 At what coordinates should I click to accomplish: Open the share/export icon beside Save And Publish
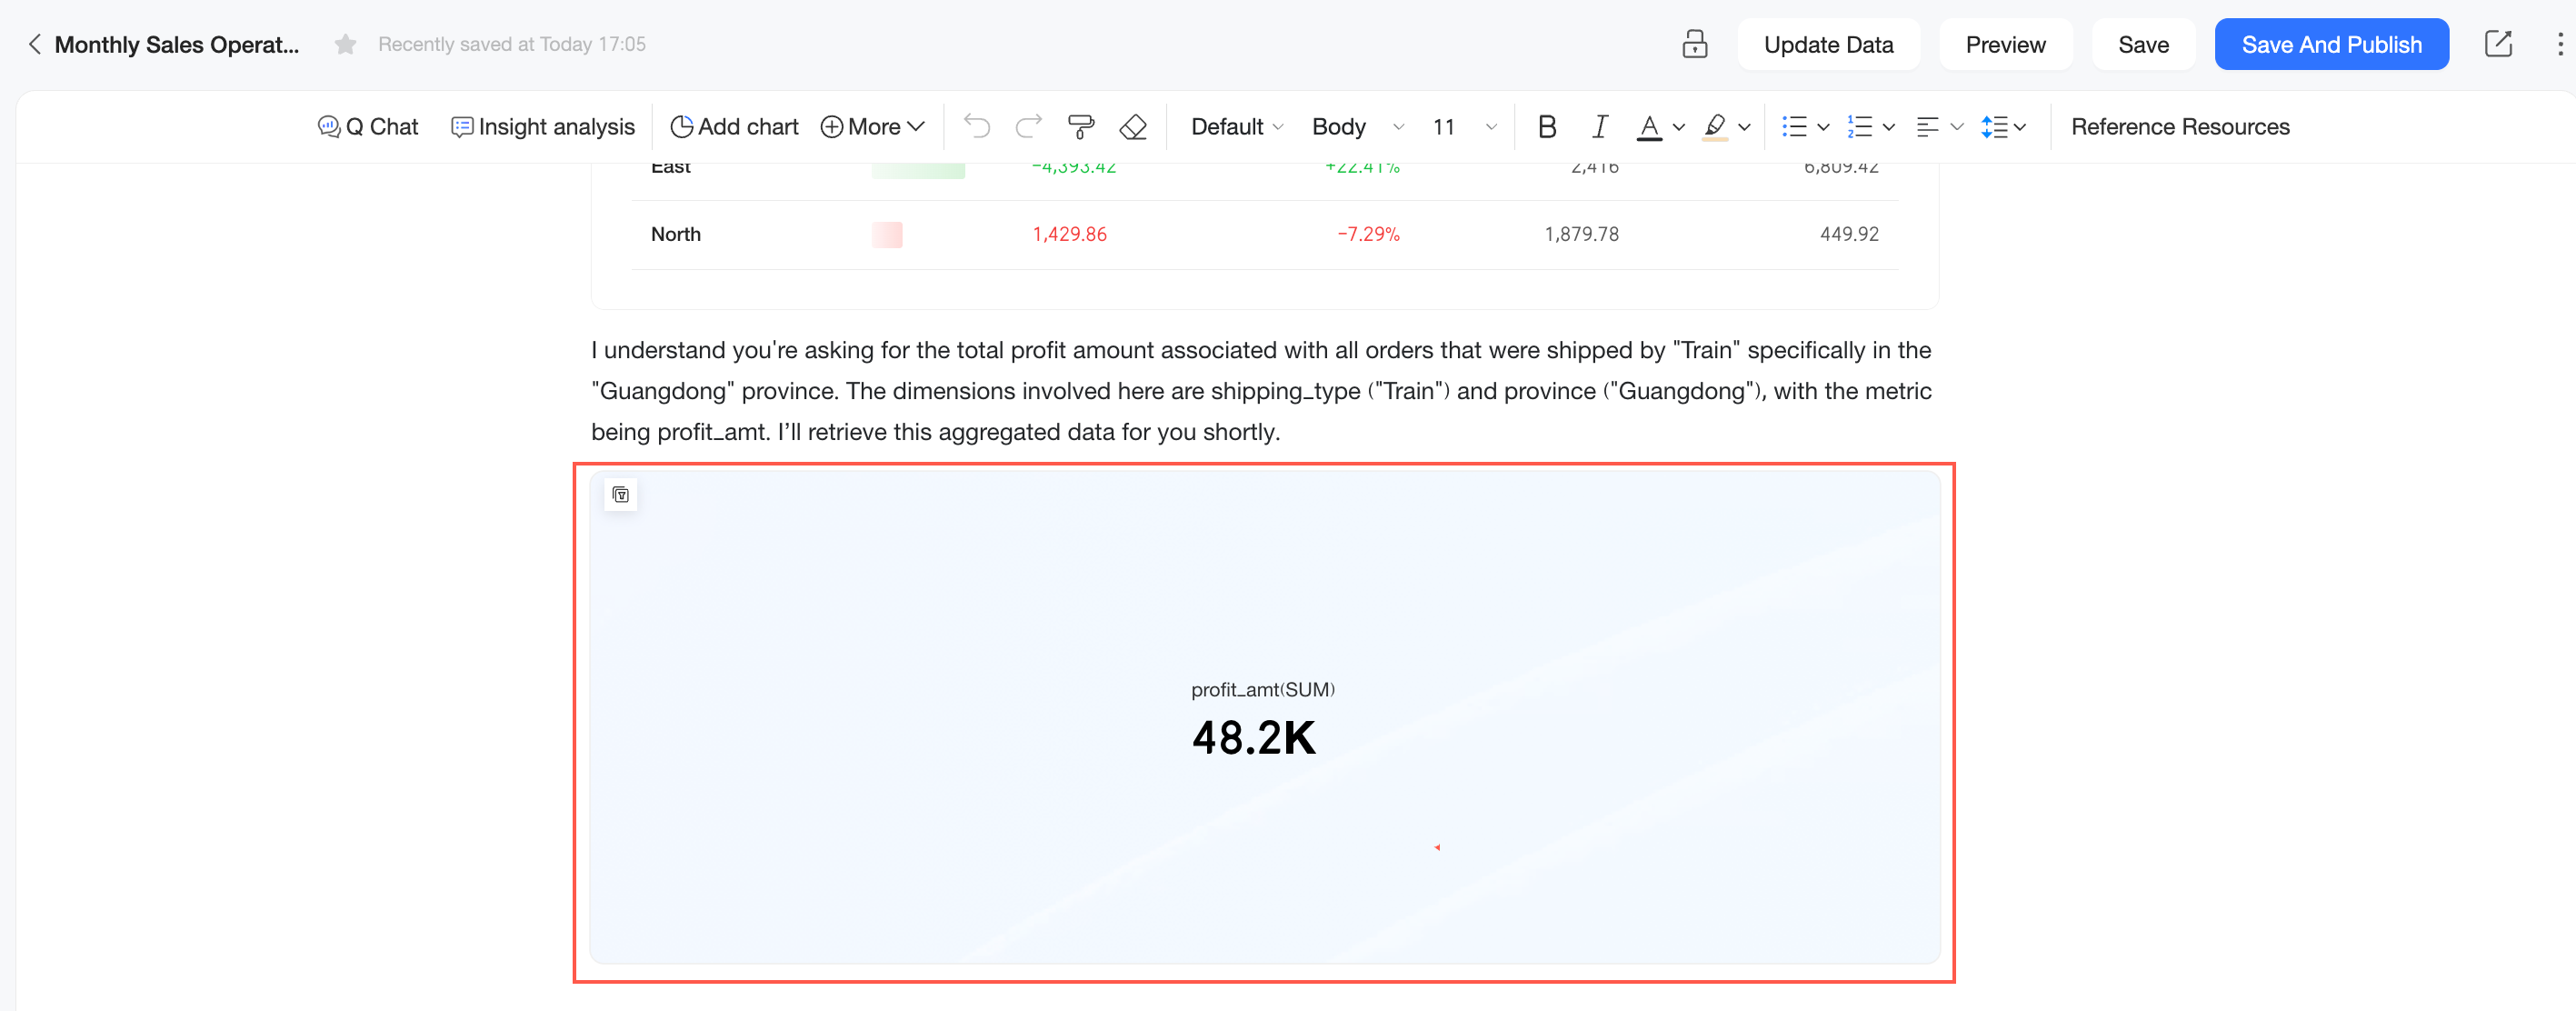click(2498, 44)
